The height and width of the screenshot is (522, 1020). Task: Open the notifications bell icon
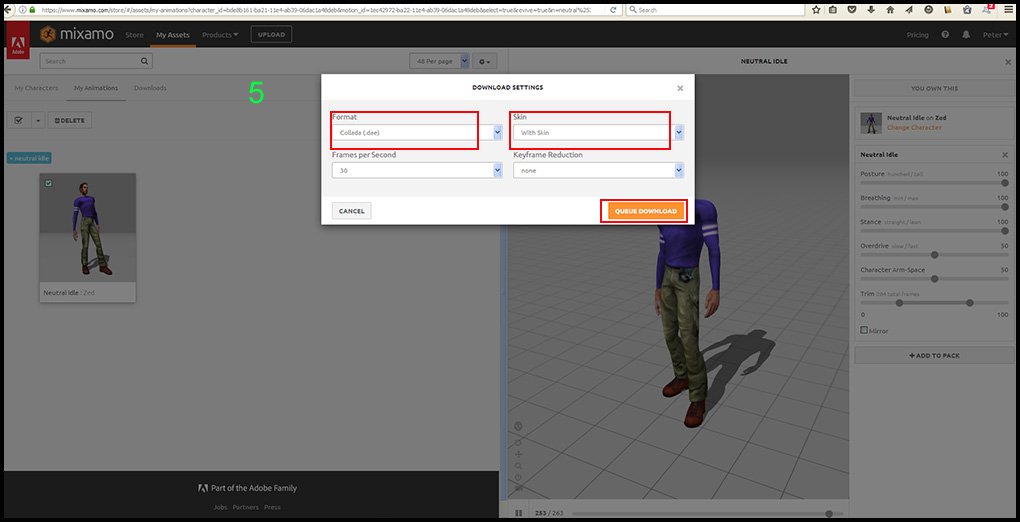point(966,35)
